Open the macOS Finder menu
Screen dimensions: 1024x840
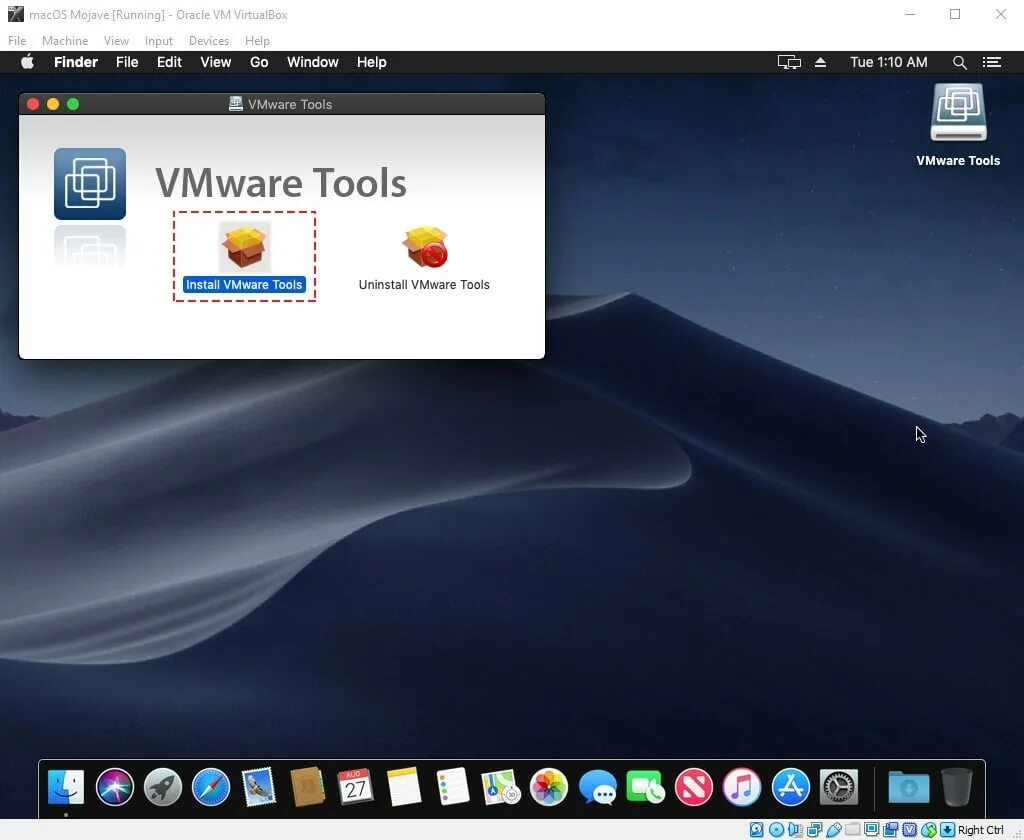[x=76, y=62]
